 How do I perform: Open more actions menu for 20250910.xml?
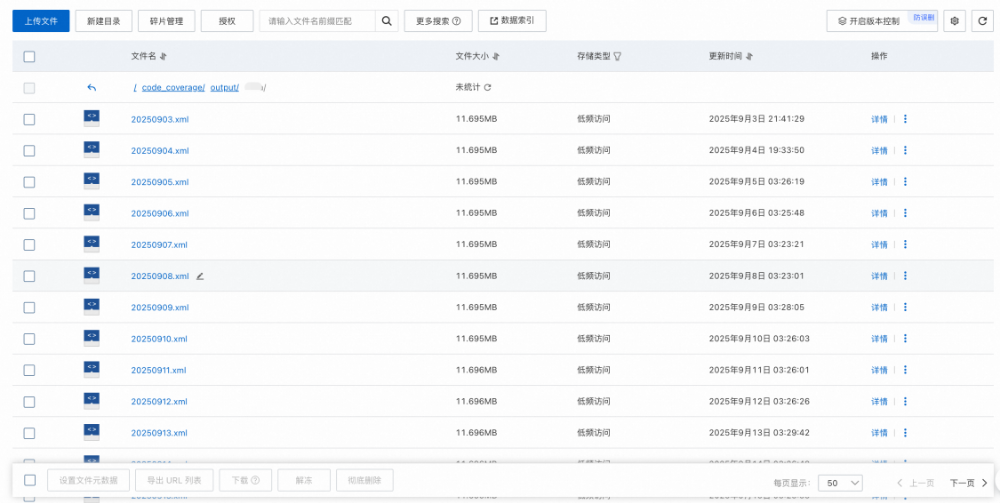905,339
